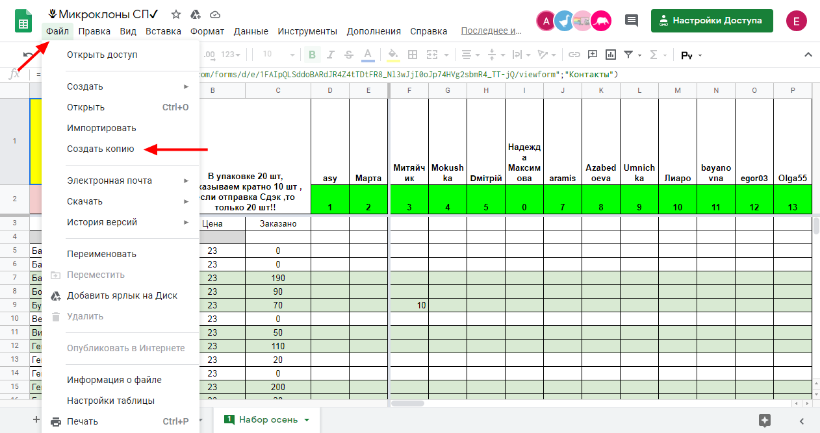This screenshot has height=433, width=820.
Task: Click the insert comment toolbar icon
Action: point(592,55)
